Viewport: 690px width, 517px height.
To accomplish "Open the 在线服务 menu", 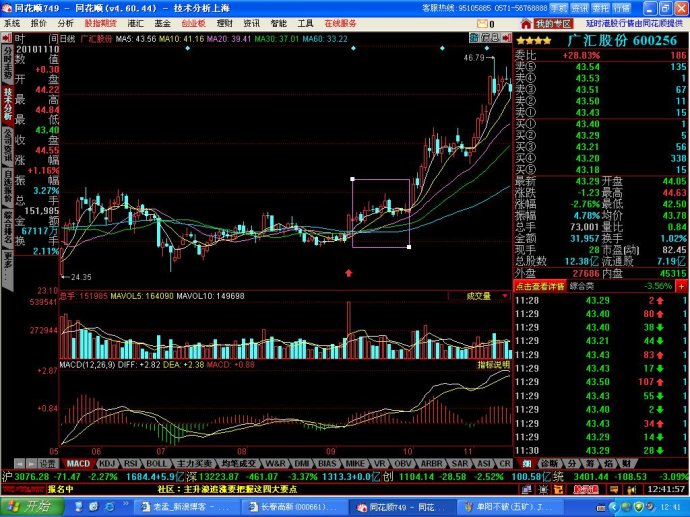I will (340, 23).
